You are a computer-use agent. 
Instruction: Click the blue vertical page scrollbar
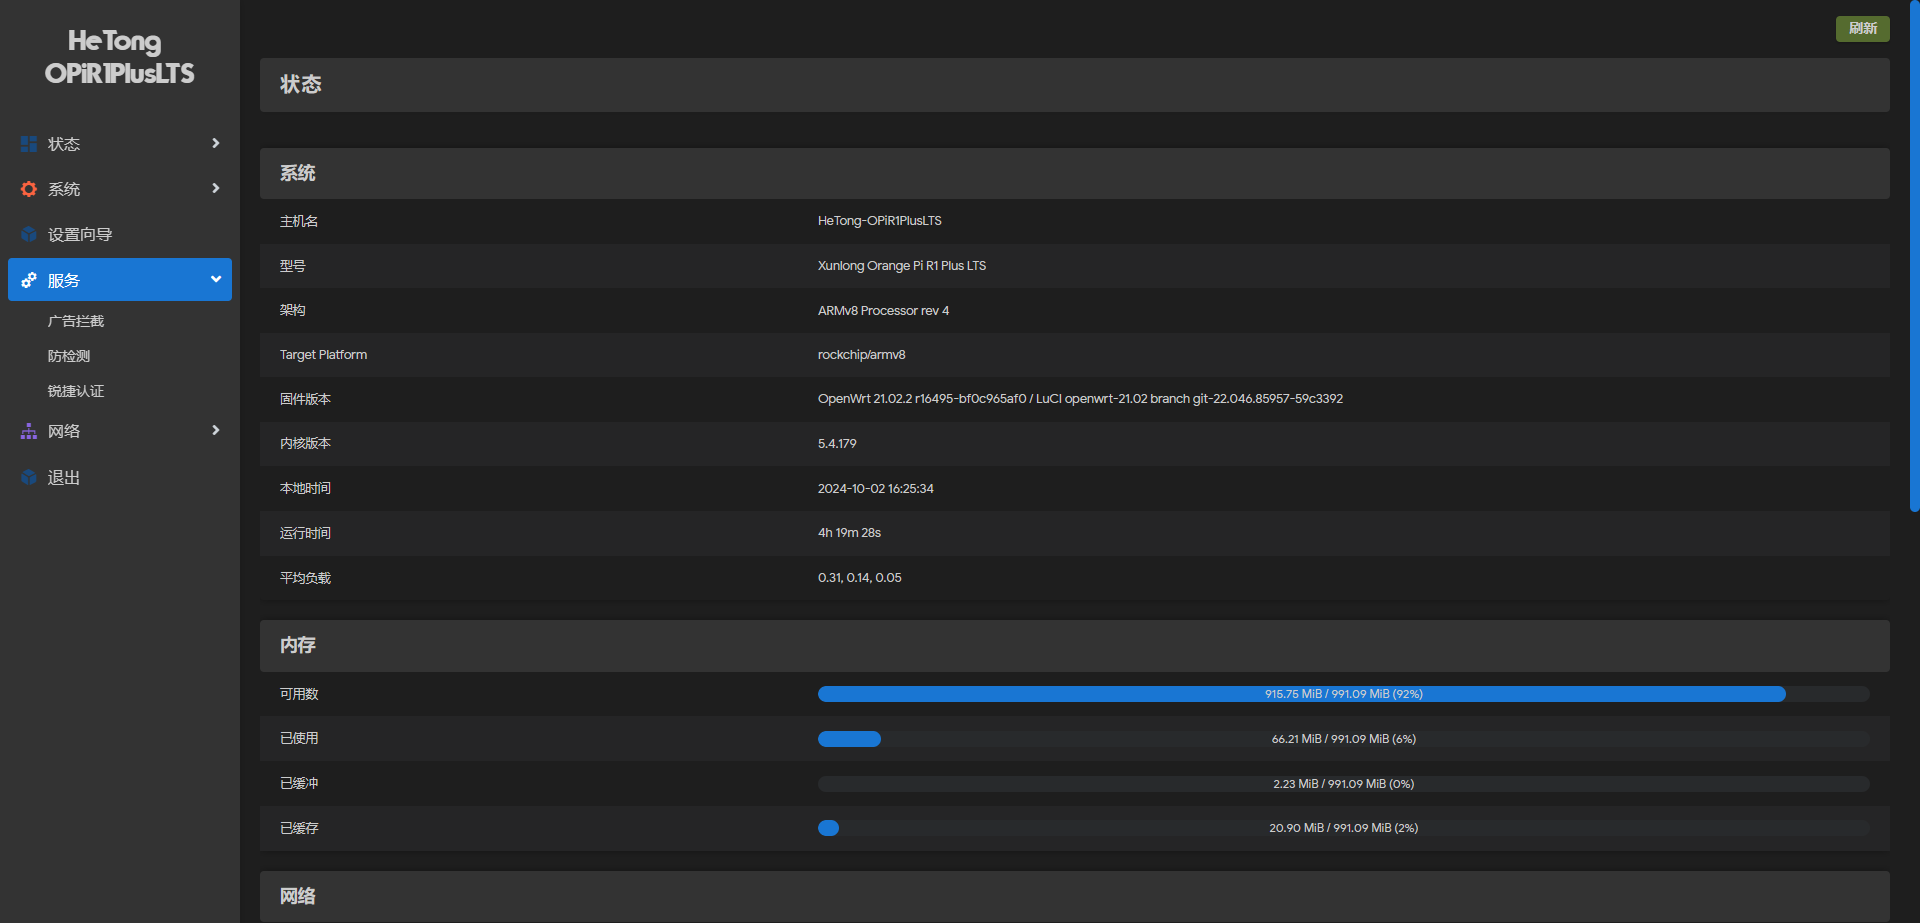click(x=1914, y=260)
